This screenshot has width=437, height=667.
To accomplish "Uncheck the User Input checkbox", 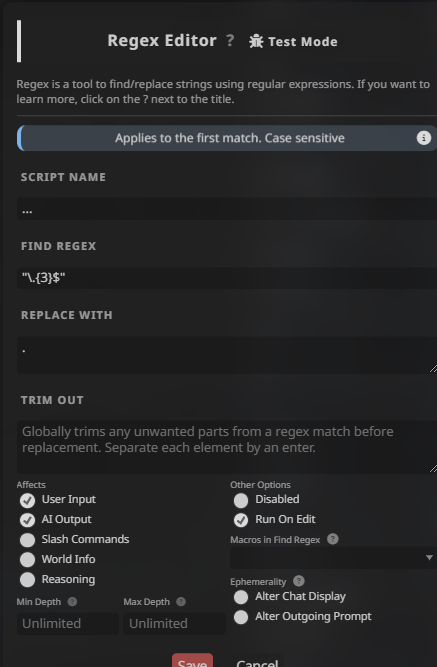I will point(28,500).
